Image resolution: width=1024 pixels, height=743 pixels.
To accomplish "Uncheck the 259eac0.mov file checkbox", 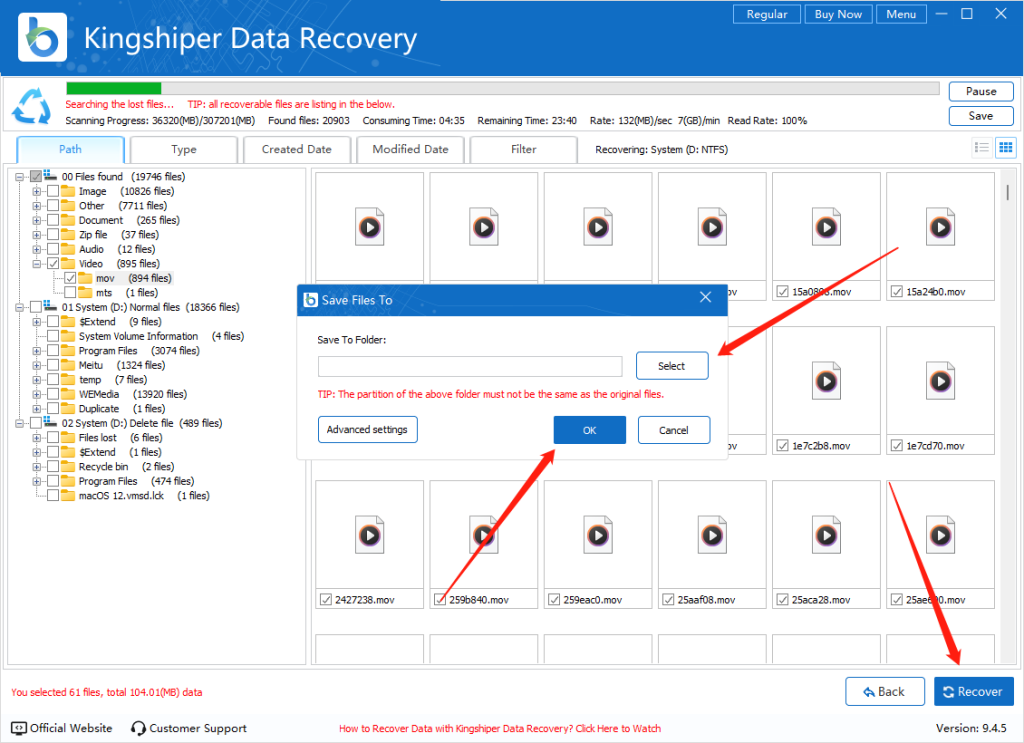I will click(554, 599).
